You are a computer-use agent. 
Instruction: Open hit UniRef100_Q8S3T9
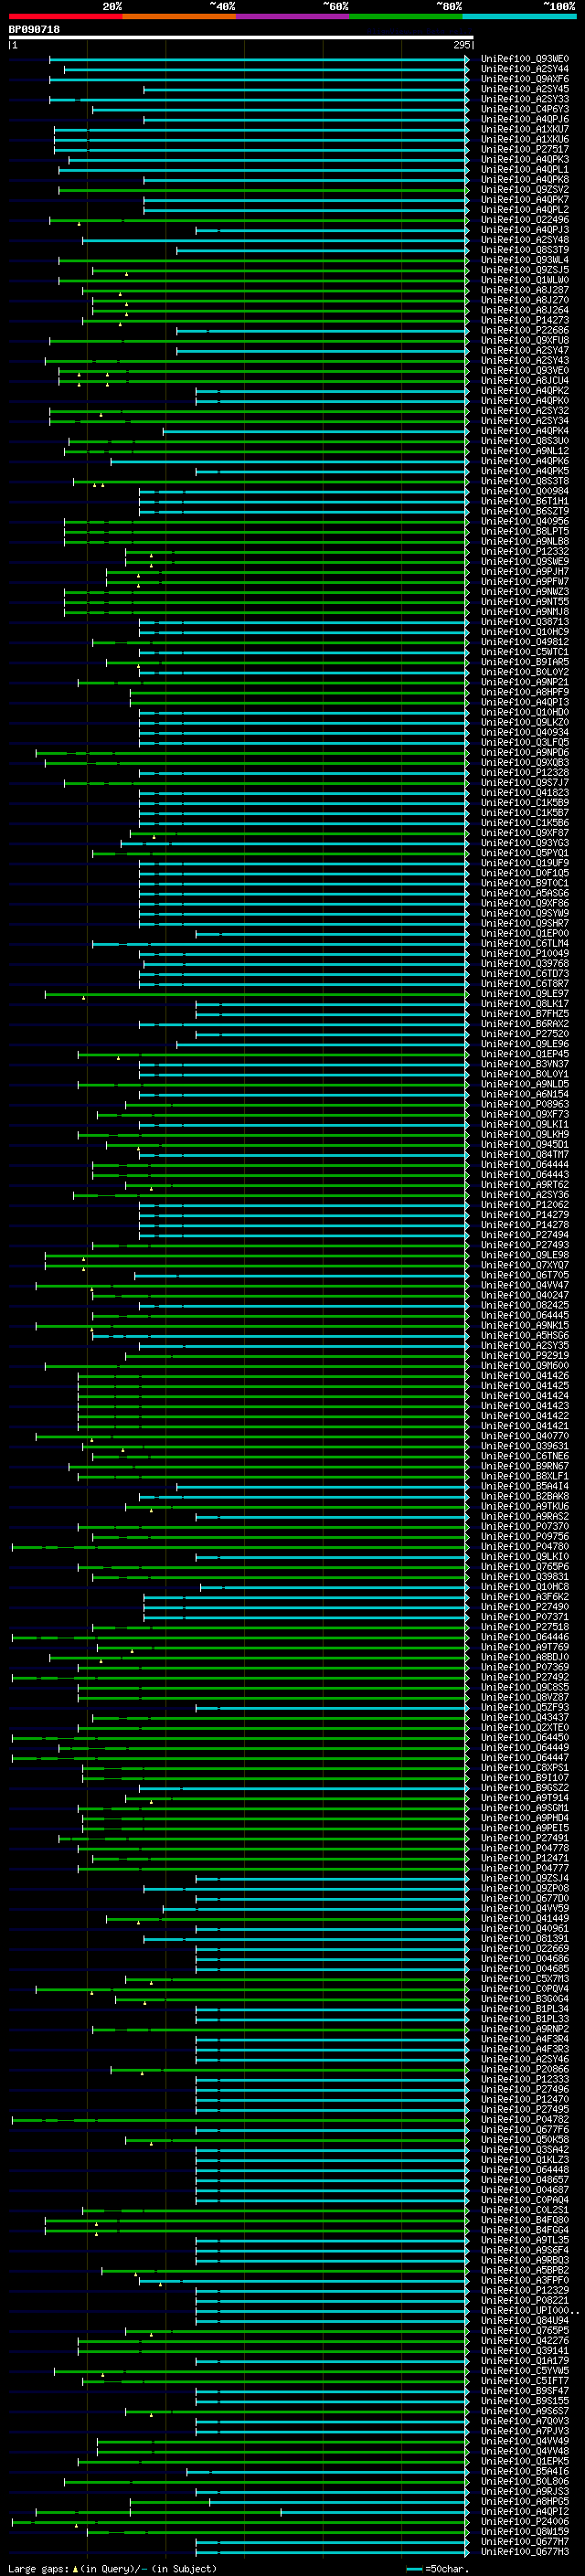(525, 250)
